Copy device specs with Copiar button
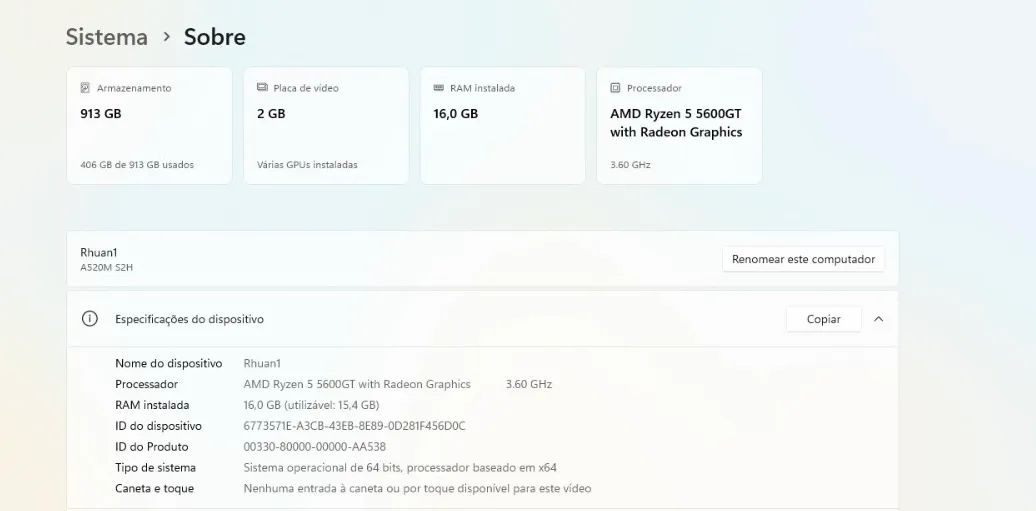The image size is (1036, 511). point(823,319)
